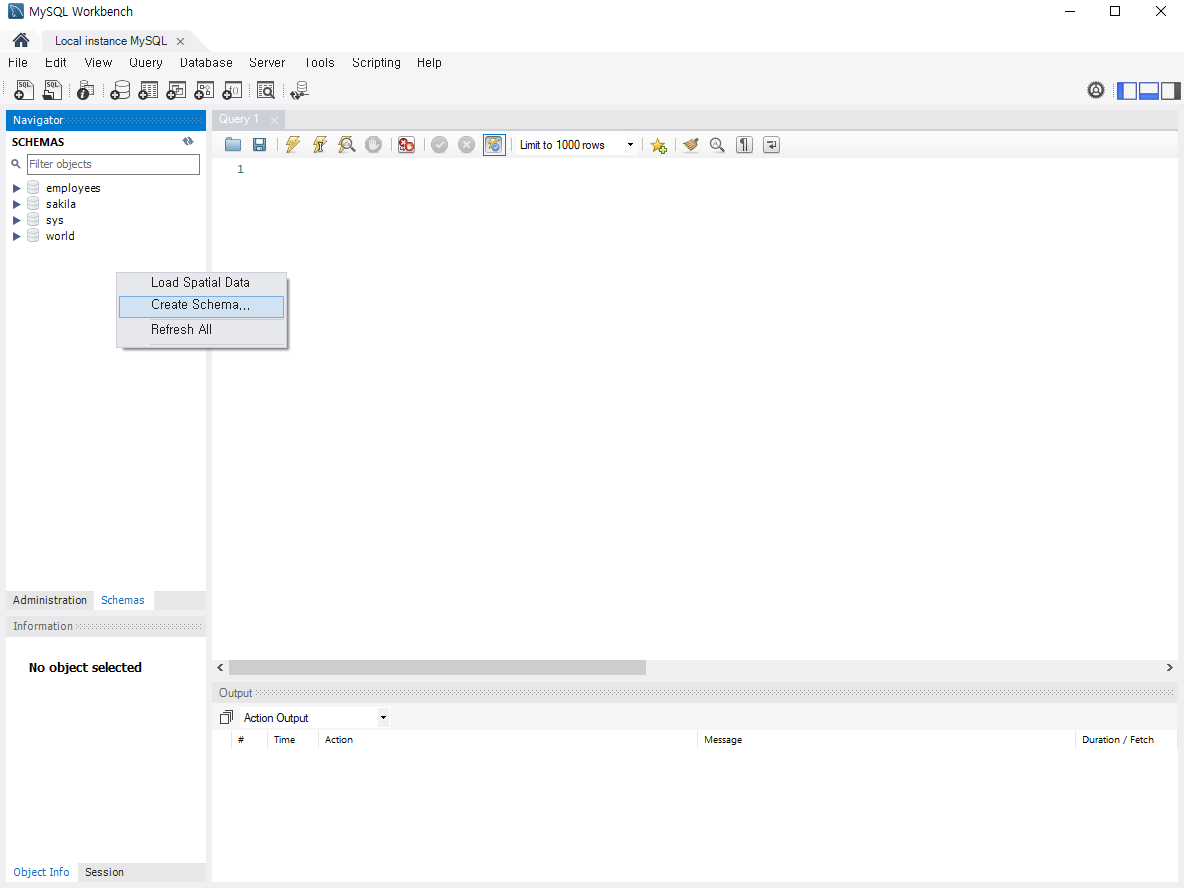Open the find panel magnifier icon
Screen dimensions: 1184x888
(717, 145)
